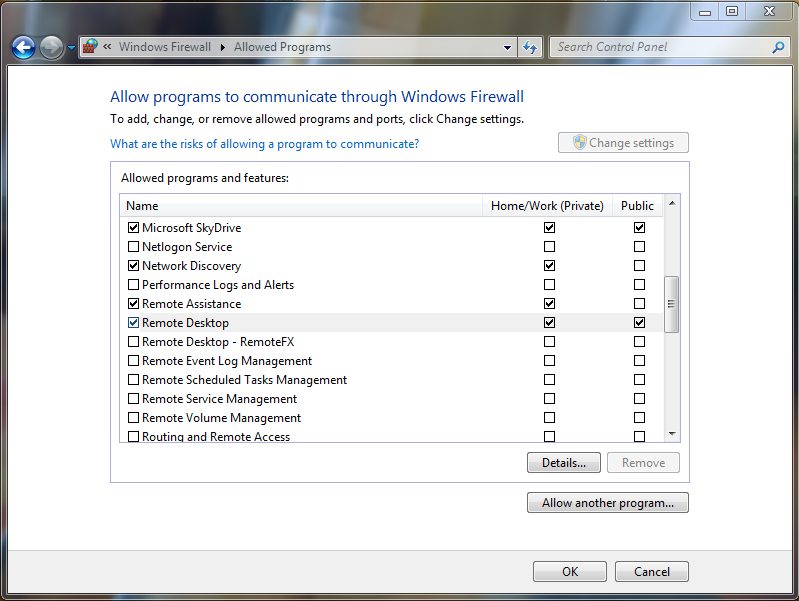
Task: Select Remote Event Log Management row text
Action: point(227,361)
